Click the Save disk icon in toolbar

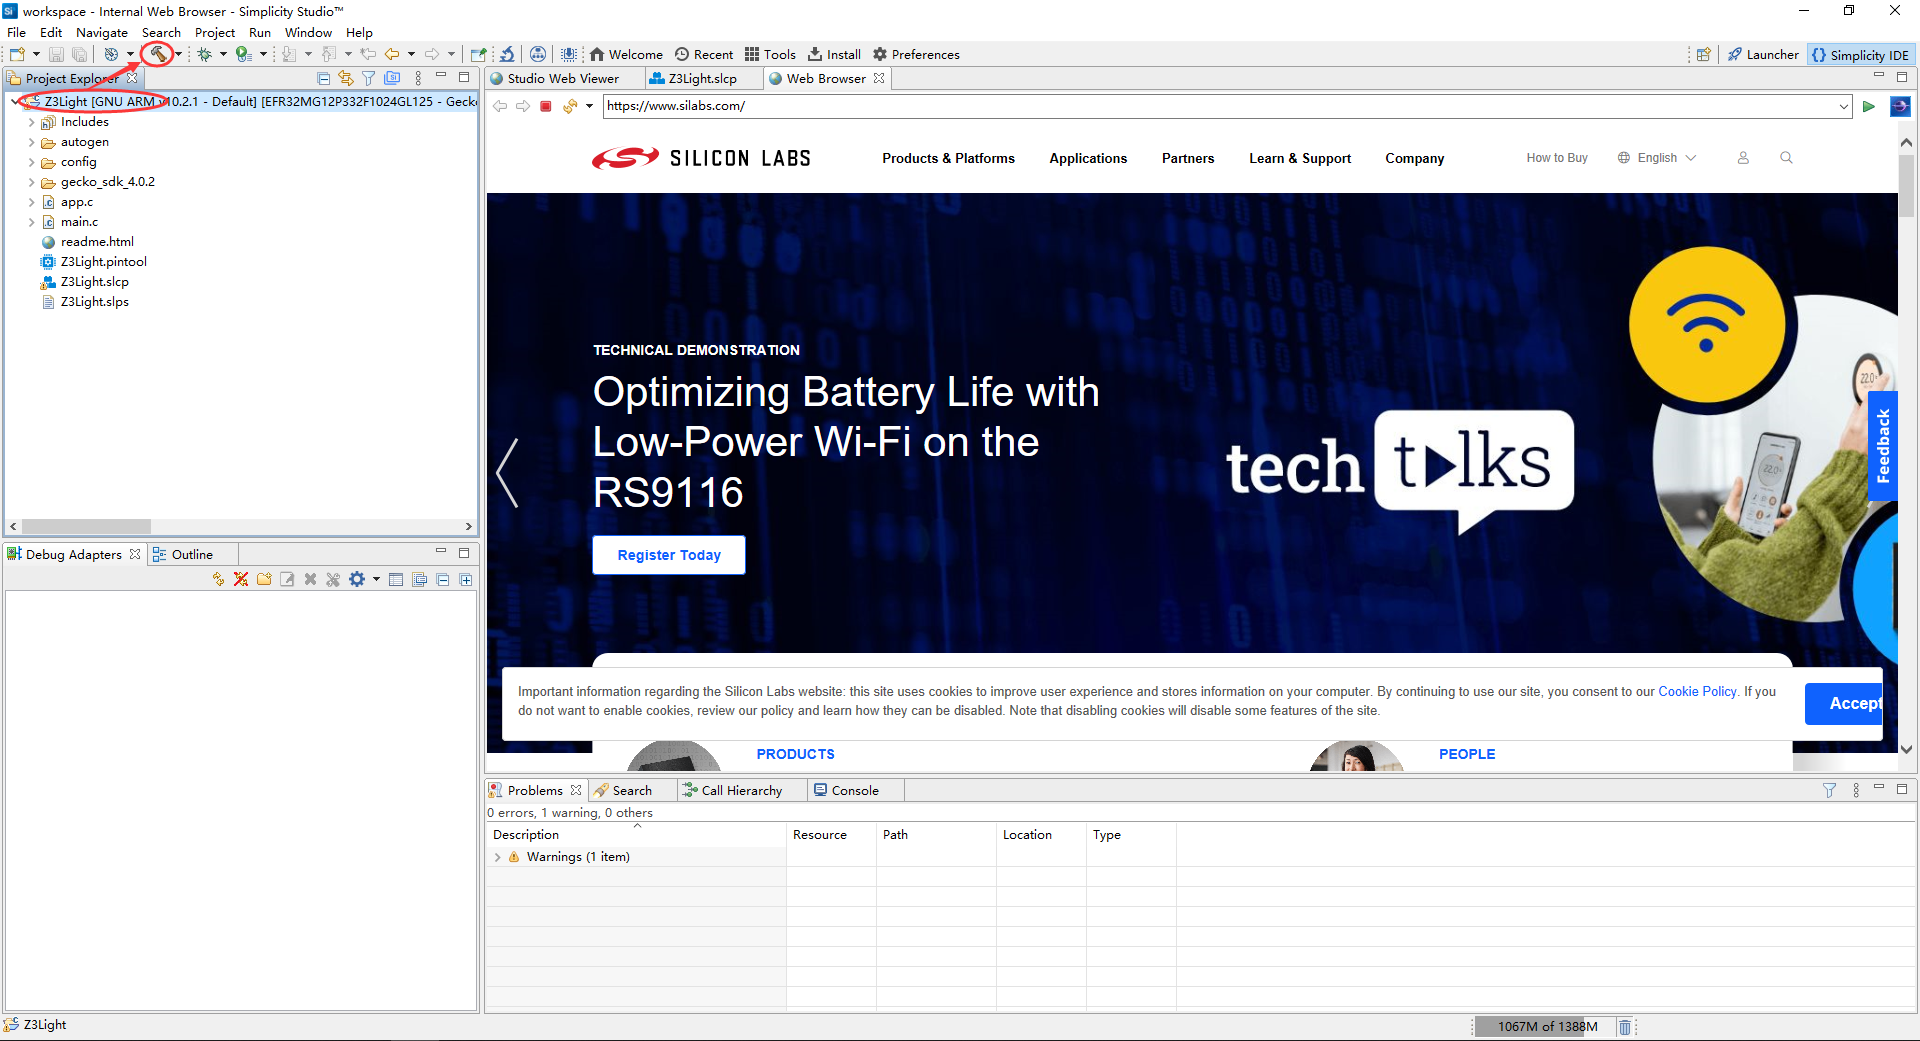point(56,54)
